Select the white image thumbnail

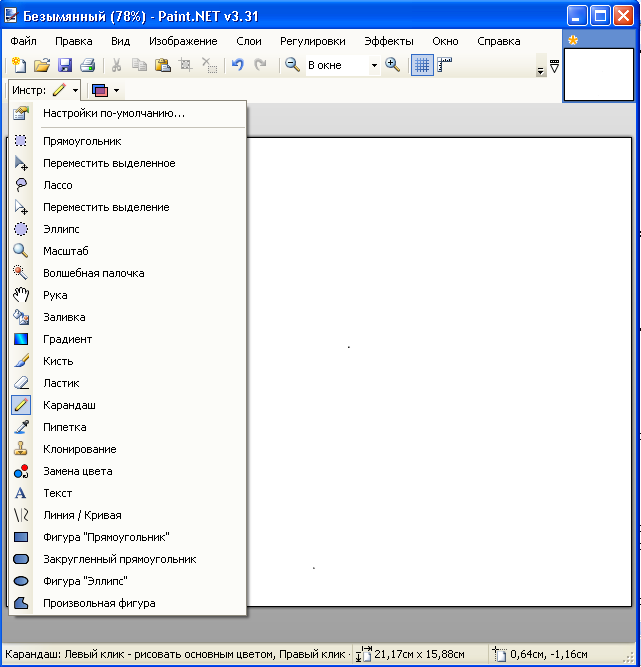click(598, 74)
